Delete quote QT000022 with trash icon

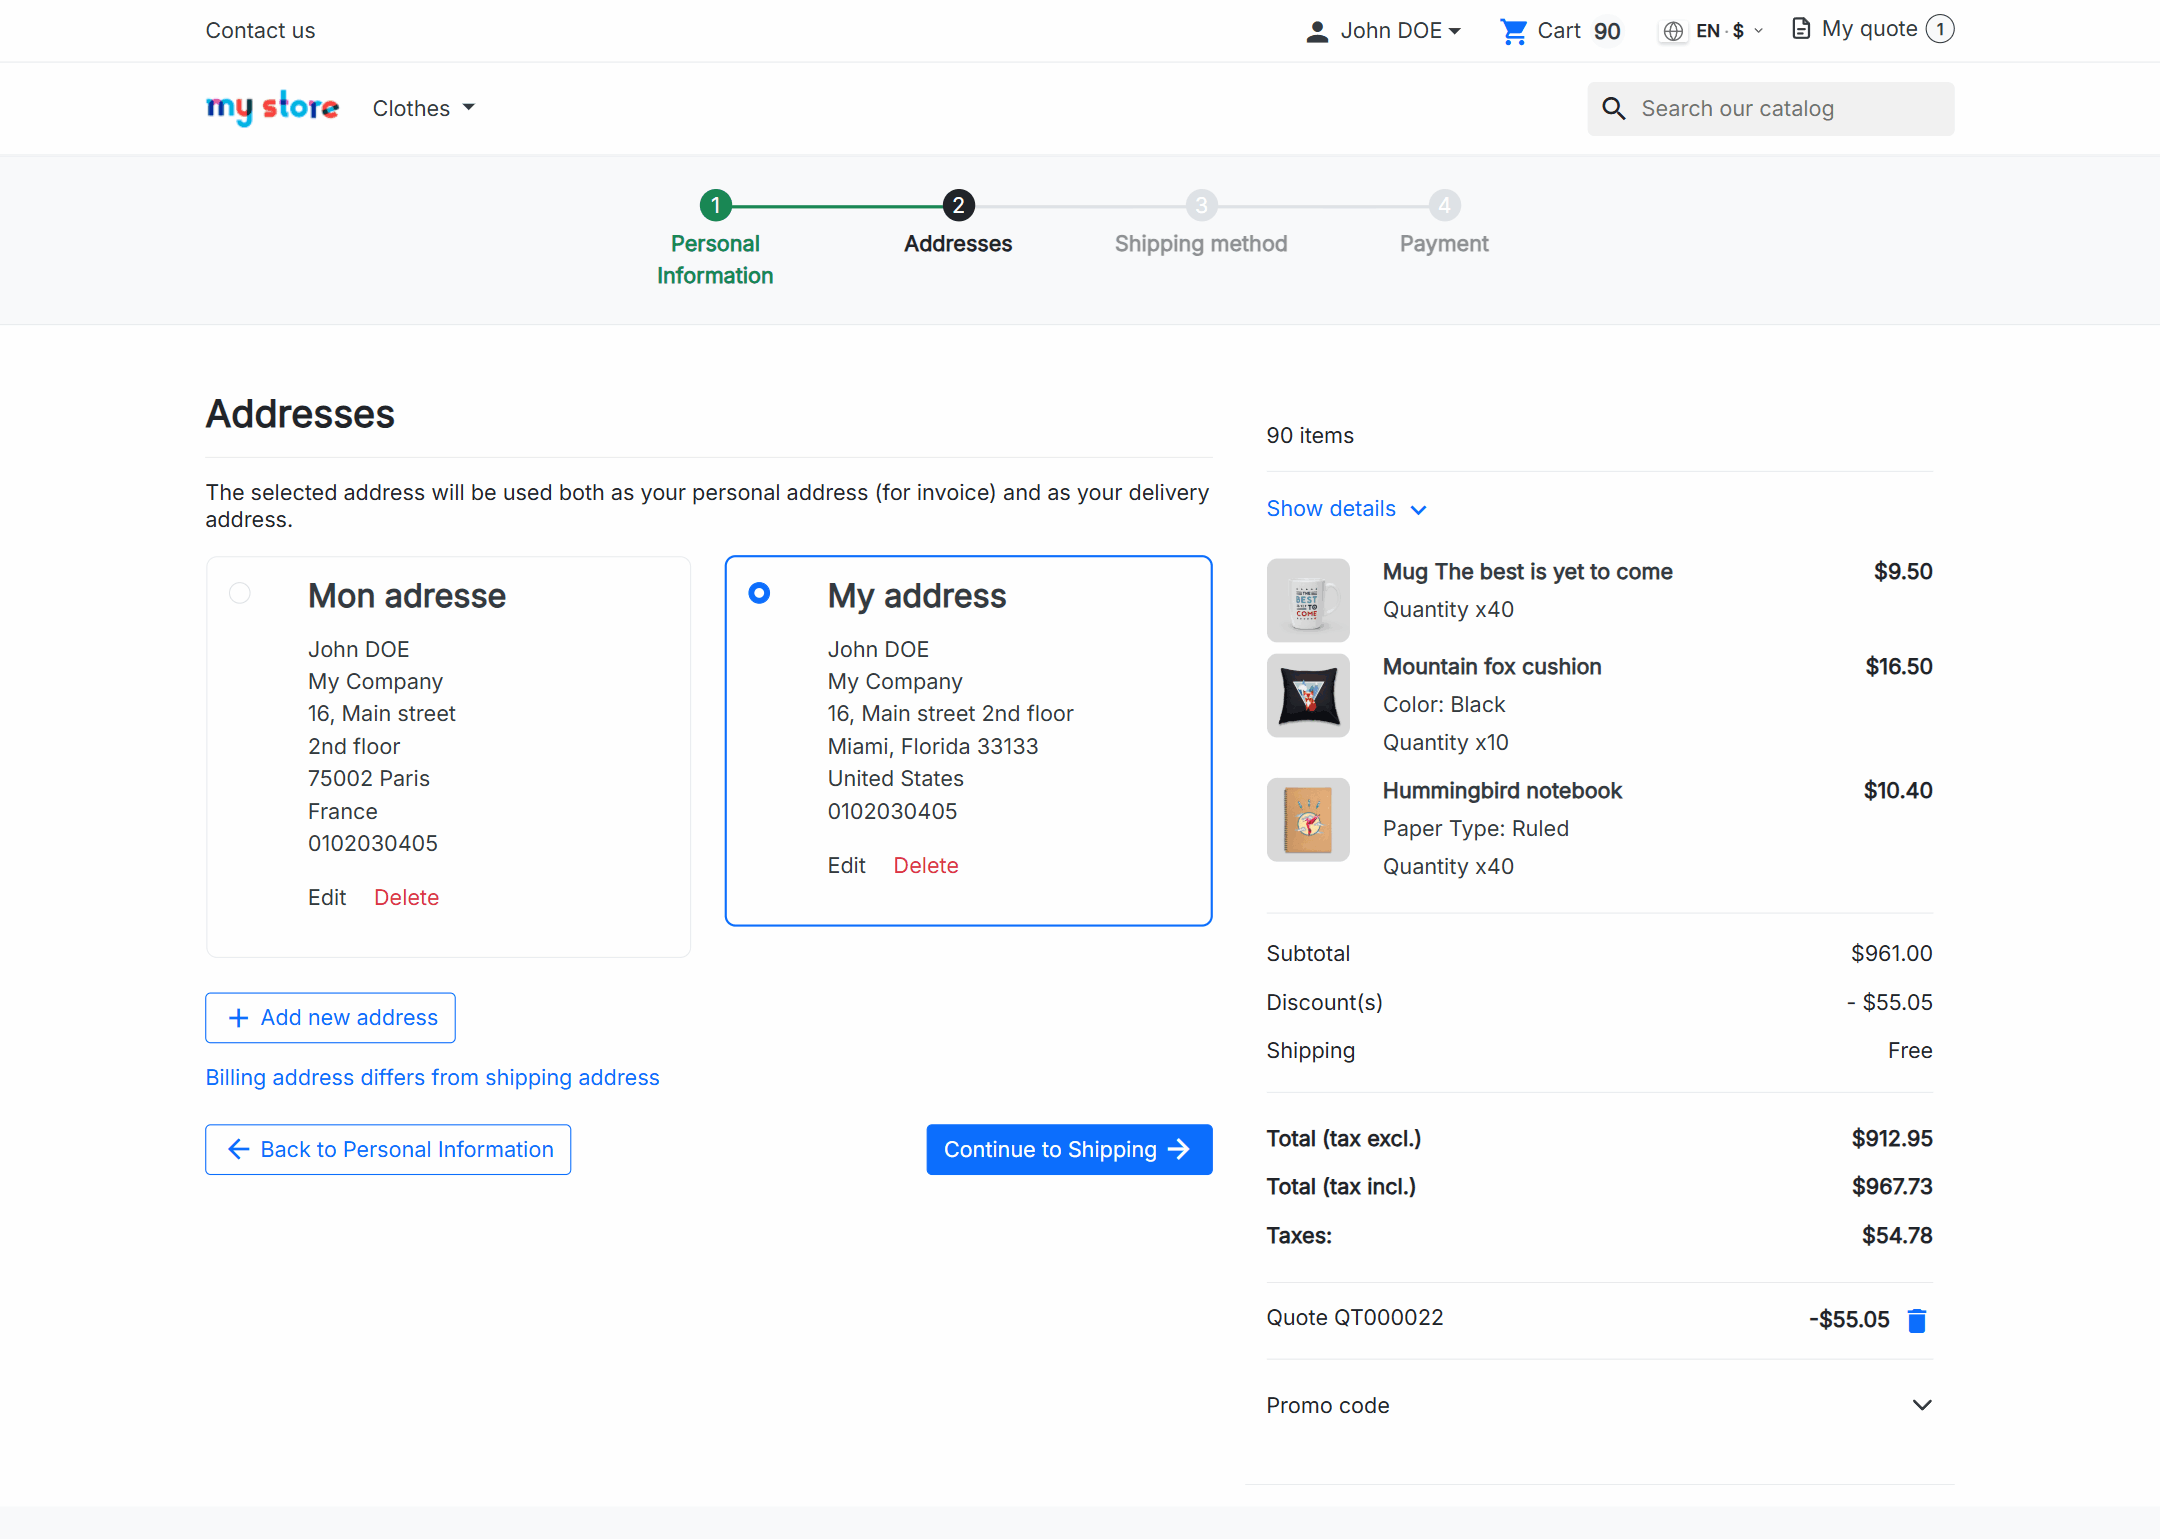[x=1917, y=1321]
